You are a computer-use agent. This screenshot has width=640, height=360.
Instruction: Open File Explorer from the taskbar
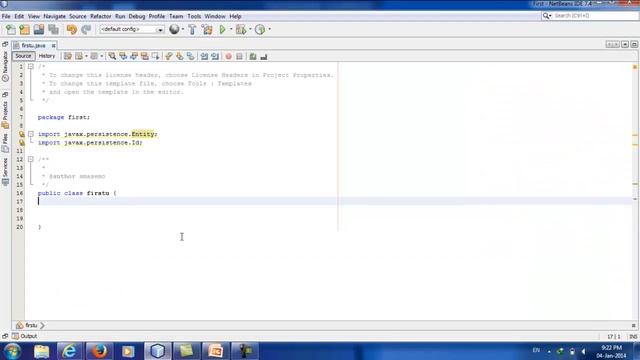click(41, 351)
